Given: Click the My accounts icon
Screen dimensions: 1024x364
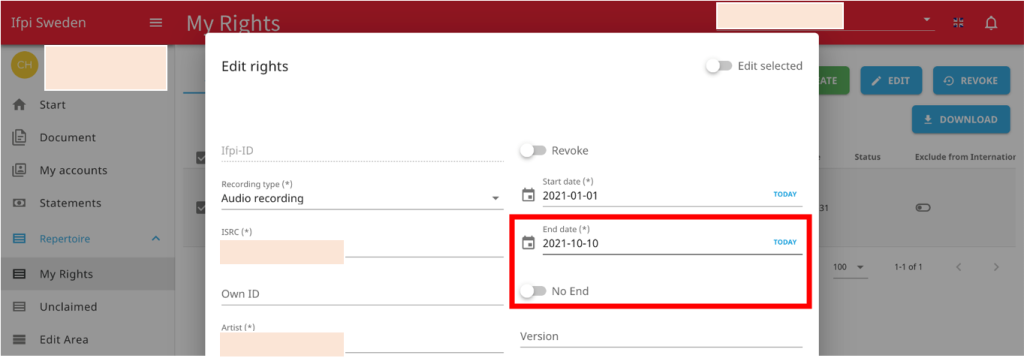Looking at the screenshot, I should pos(20,170).
